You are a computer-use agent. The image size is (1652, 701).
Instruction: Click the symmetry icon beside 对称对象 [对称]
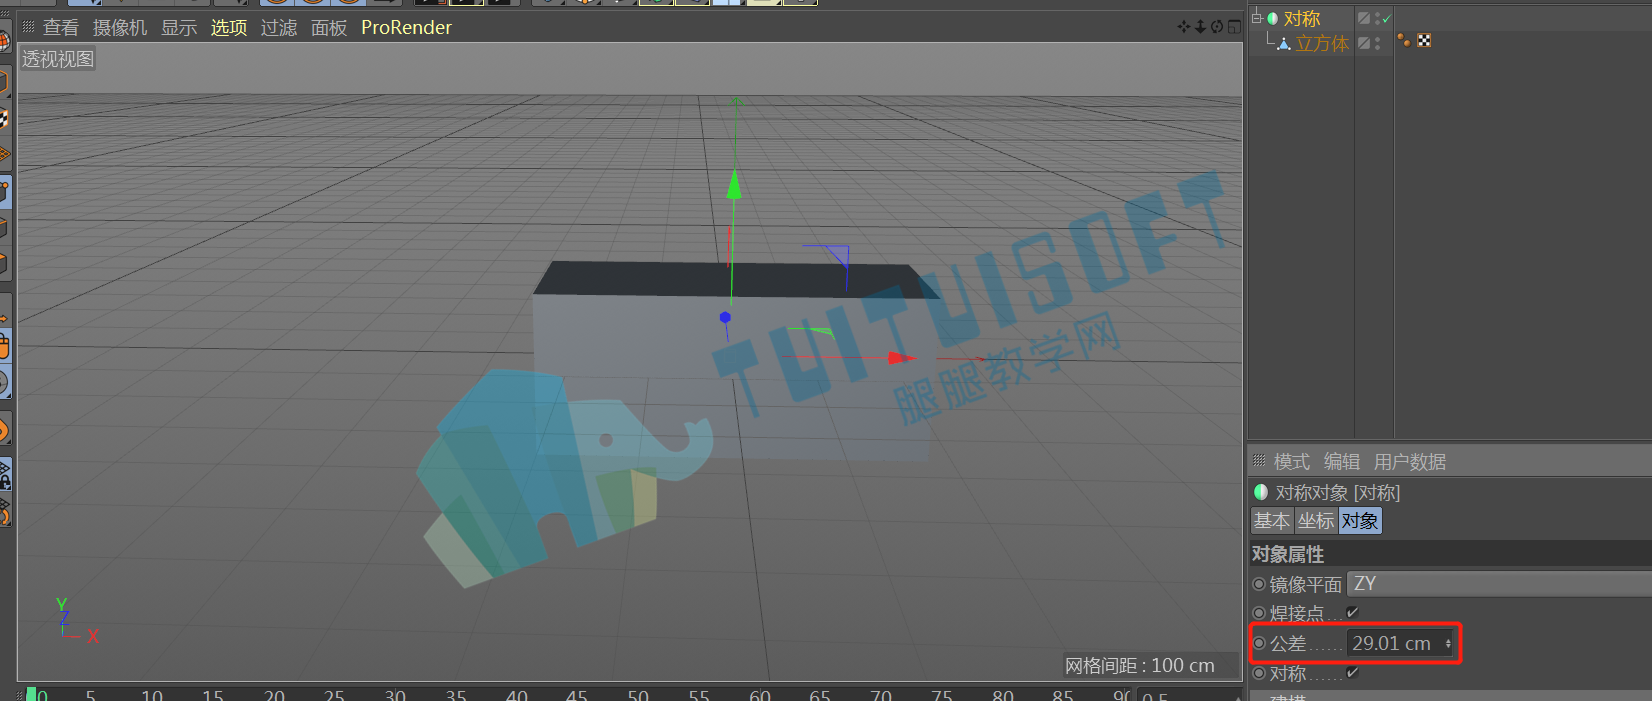[x=1261, y=492]
